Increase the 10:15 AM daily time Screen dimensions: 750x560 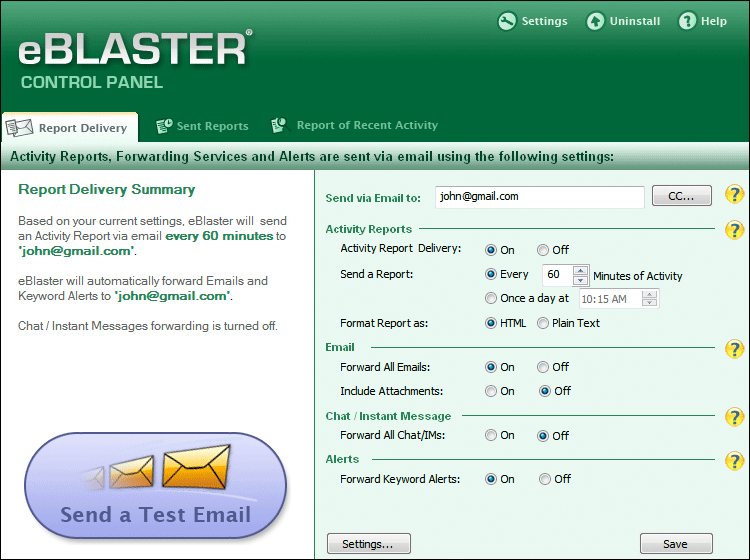(x=650, y=294)
